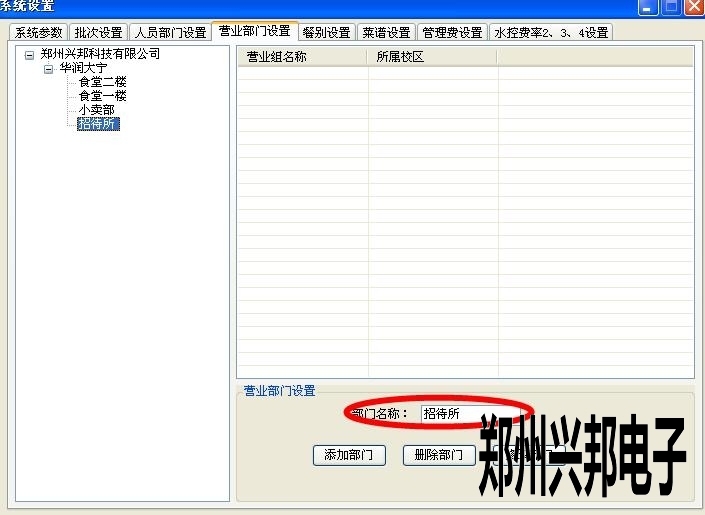Click the 添加部门 button
Viewport: 705px width, 515px height.
tap(349, 455)
